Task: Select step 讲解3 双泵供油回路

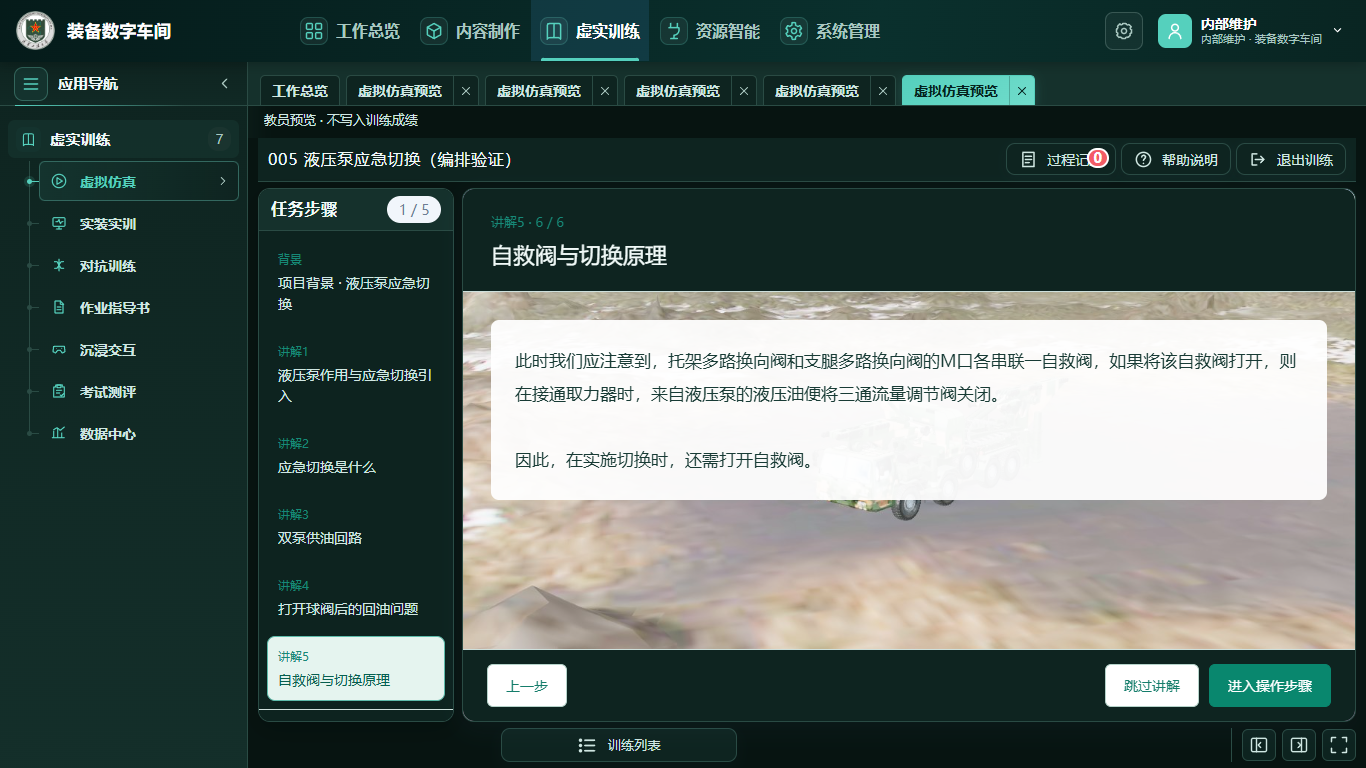Action: click(356, 526)
